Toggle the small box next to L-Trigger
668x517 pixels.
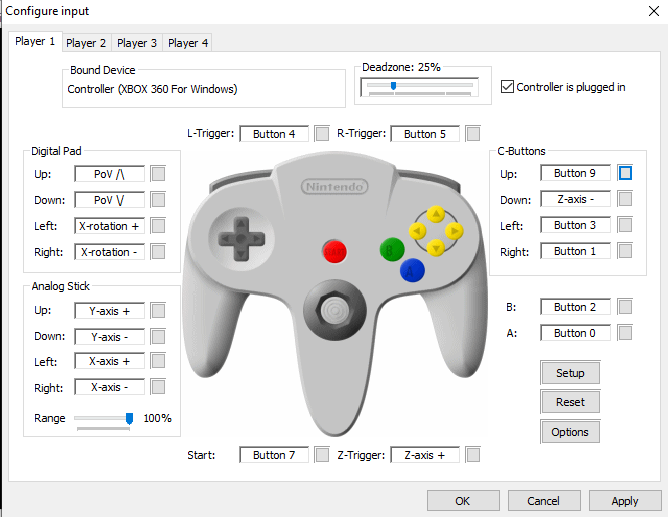tap(322, 133)
